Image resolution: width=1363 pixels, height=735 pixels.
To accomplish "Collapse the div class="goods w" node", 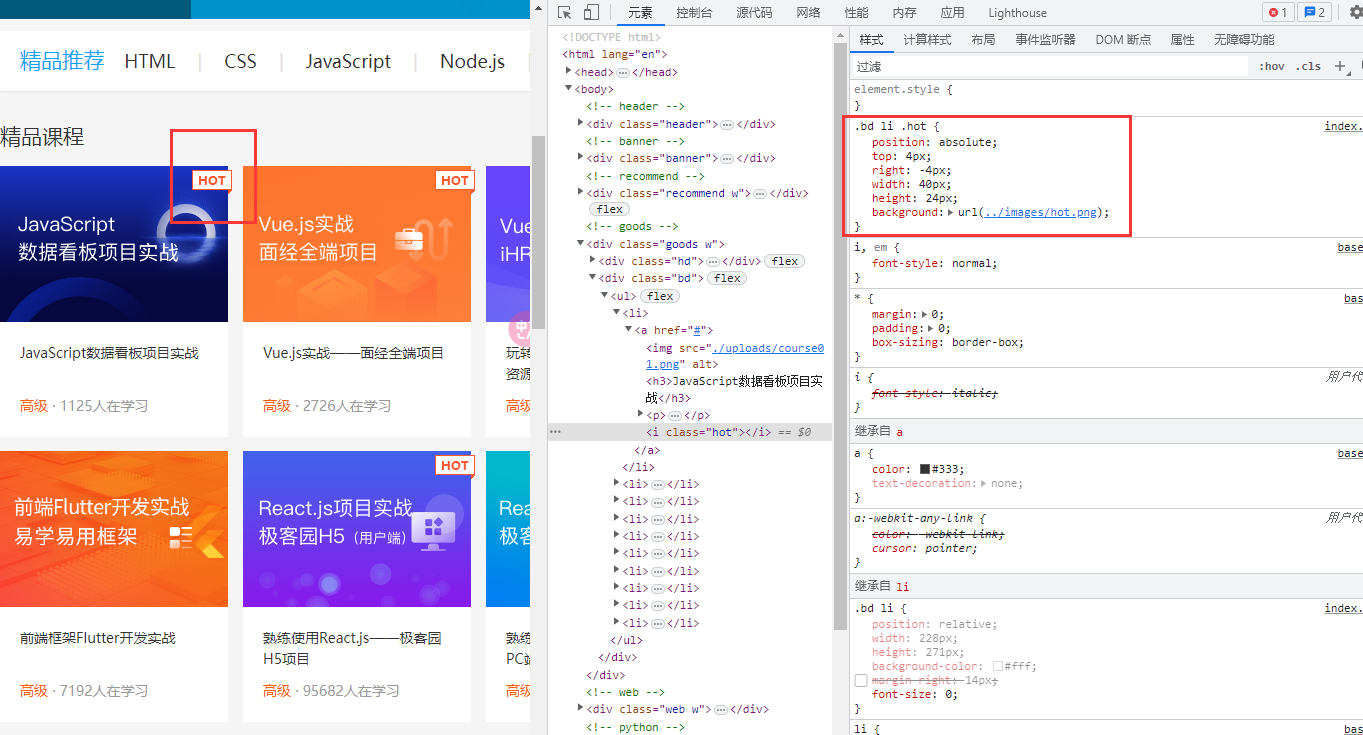I will coord(581,244).
